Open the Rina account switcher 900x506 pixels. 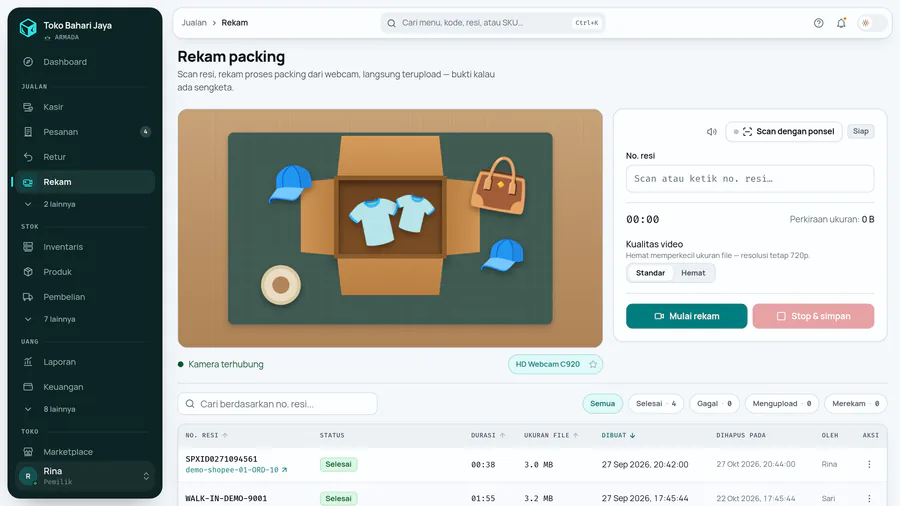(x=85, y=476)
